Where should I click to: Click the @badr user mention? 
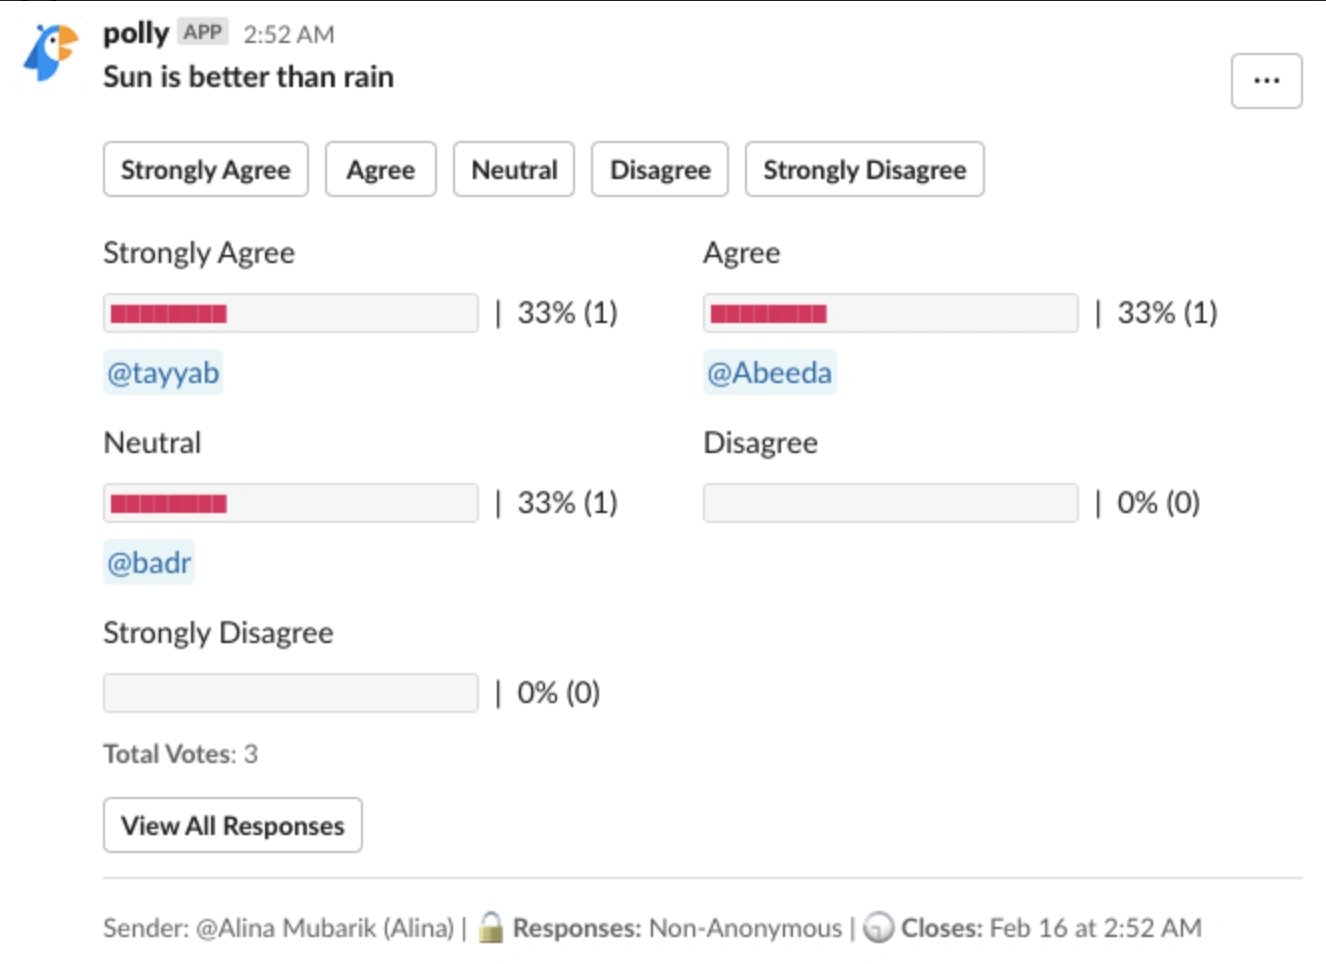pos(149,563)
